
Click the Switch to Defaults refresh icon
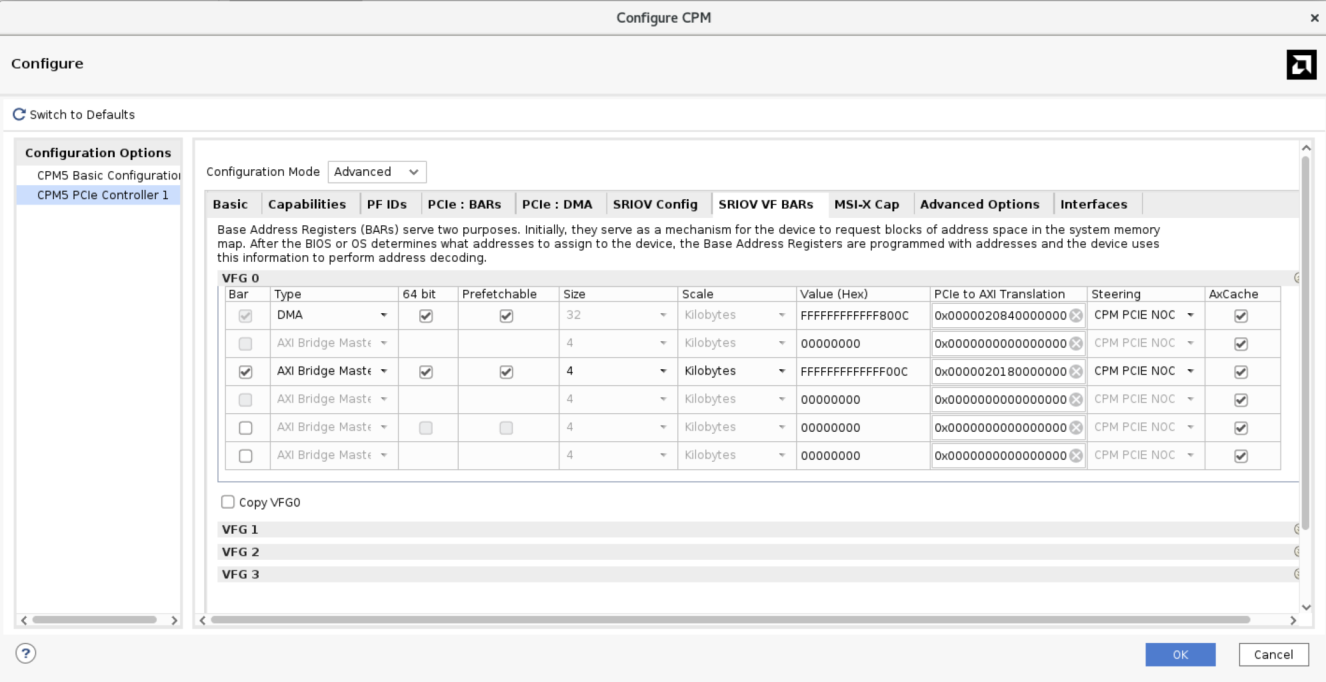click(x=19, y=115)
